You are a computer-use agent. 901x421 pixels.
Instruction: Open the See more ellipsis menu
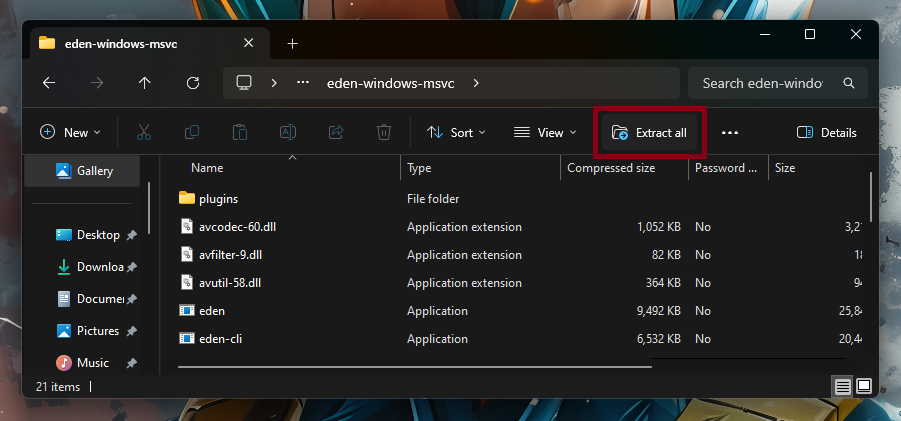click(730, 133)
